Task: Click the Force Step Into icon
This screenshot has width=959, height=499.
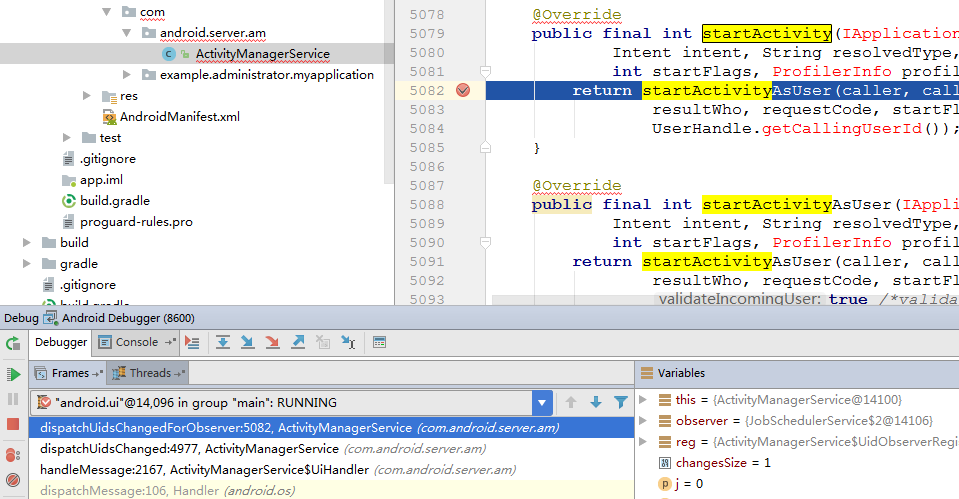Action: tap(273, 342)
